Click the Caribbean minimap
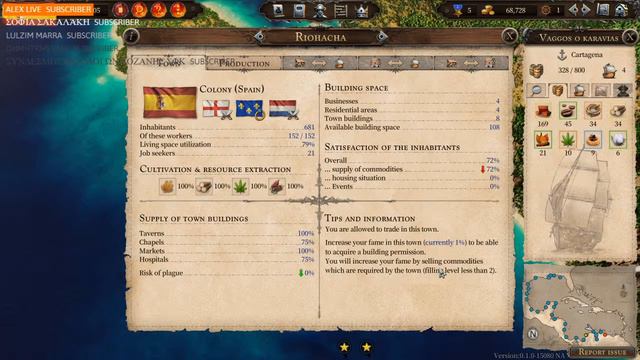 pyautogui.click(x=579, y=308)
